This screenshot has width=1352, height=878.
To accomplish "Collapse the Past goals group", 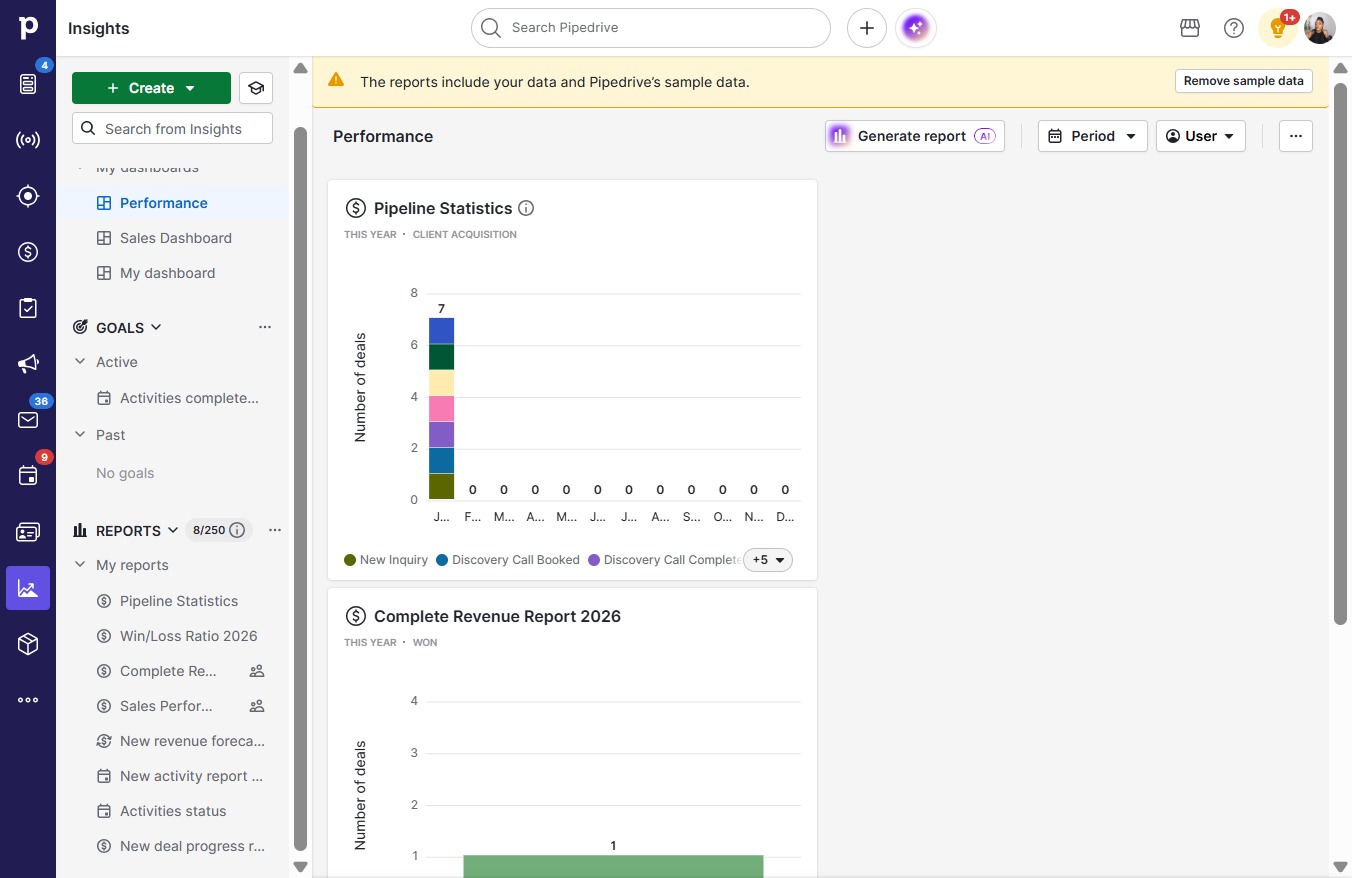I will 80,435.
